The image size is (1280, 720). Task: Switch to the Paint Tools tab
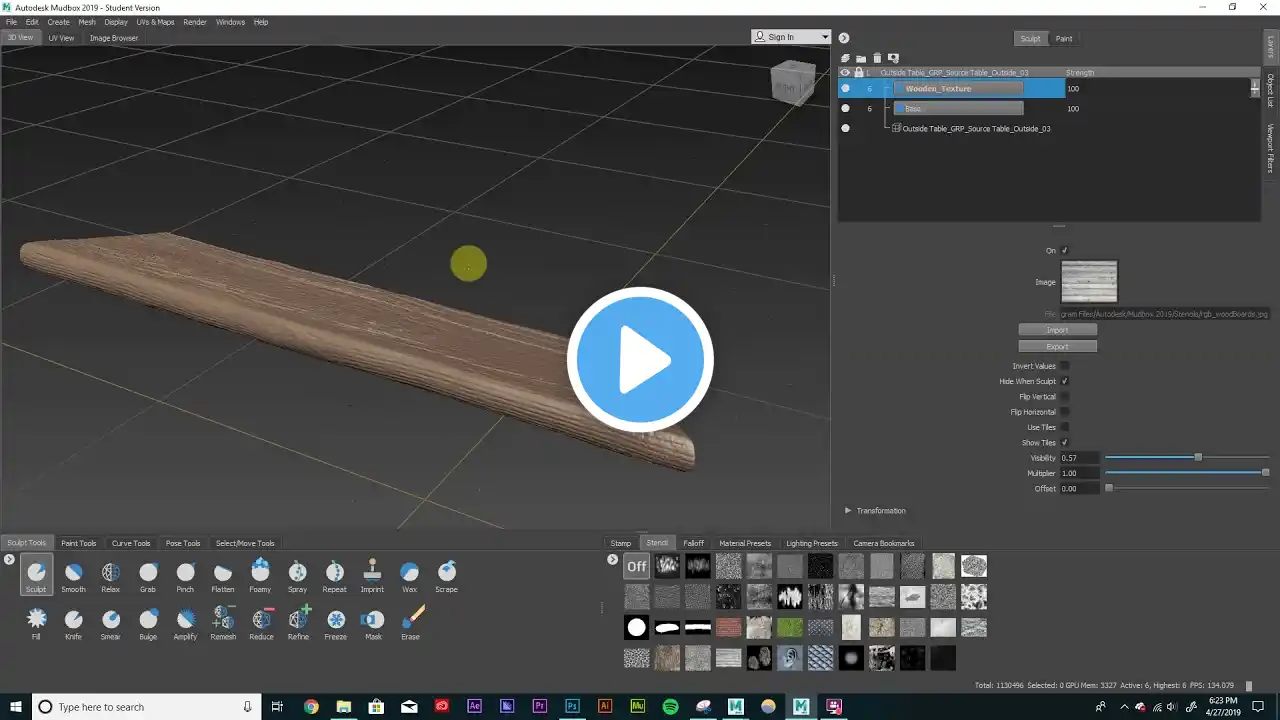[79, 543]
